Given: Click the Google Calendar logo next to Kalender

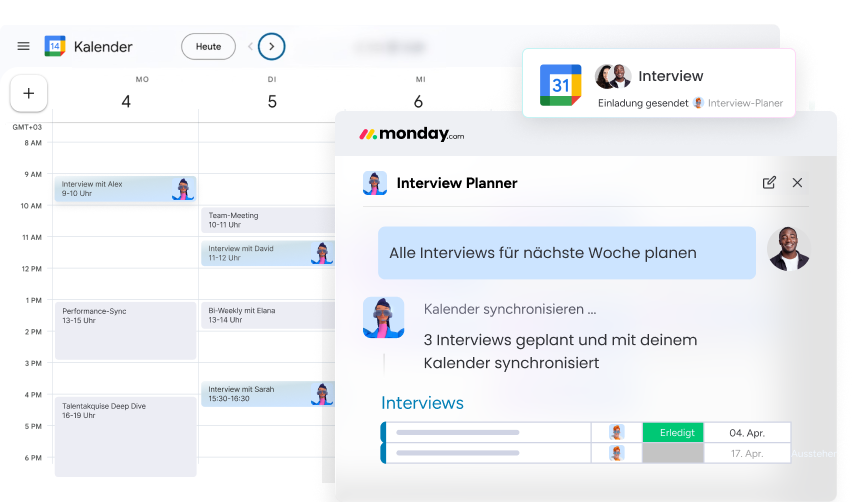Looking at the screenshot, I should pyautogui.click(x=55, y=46).
